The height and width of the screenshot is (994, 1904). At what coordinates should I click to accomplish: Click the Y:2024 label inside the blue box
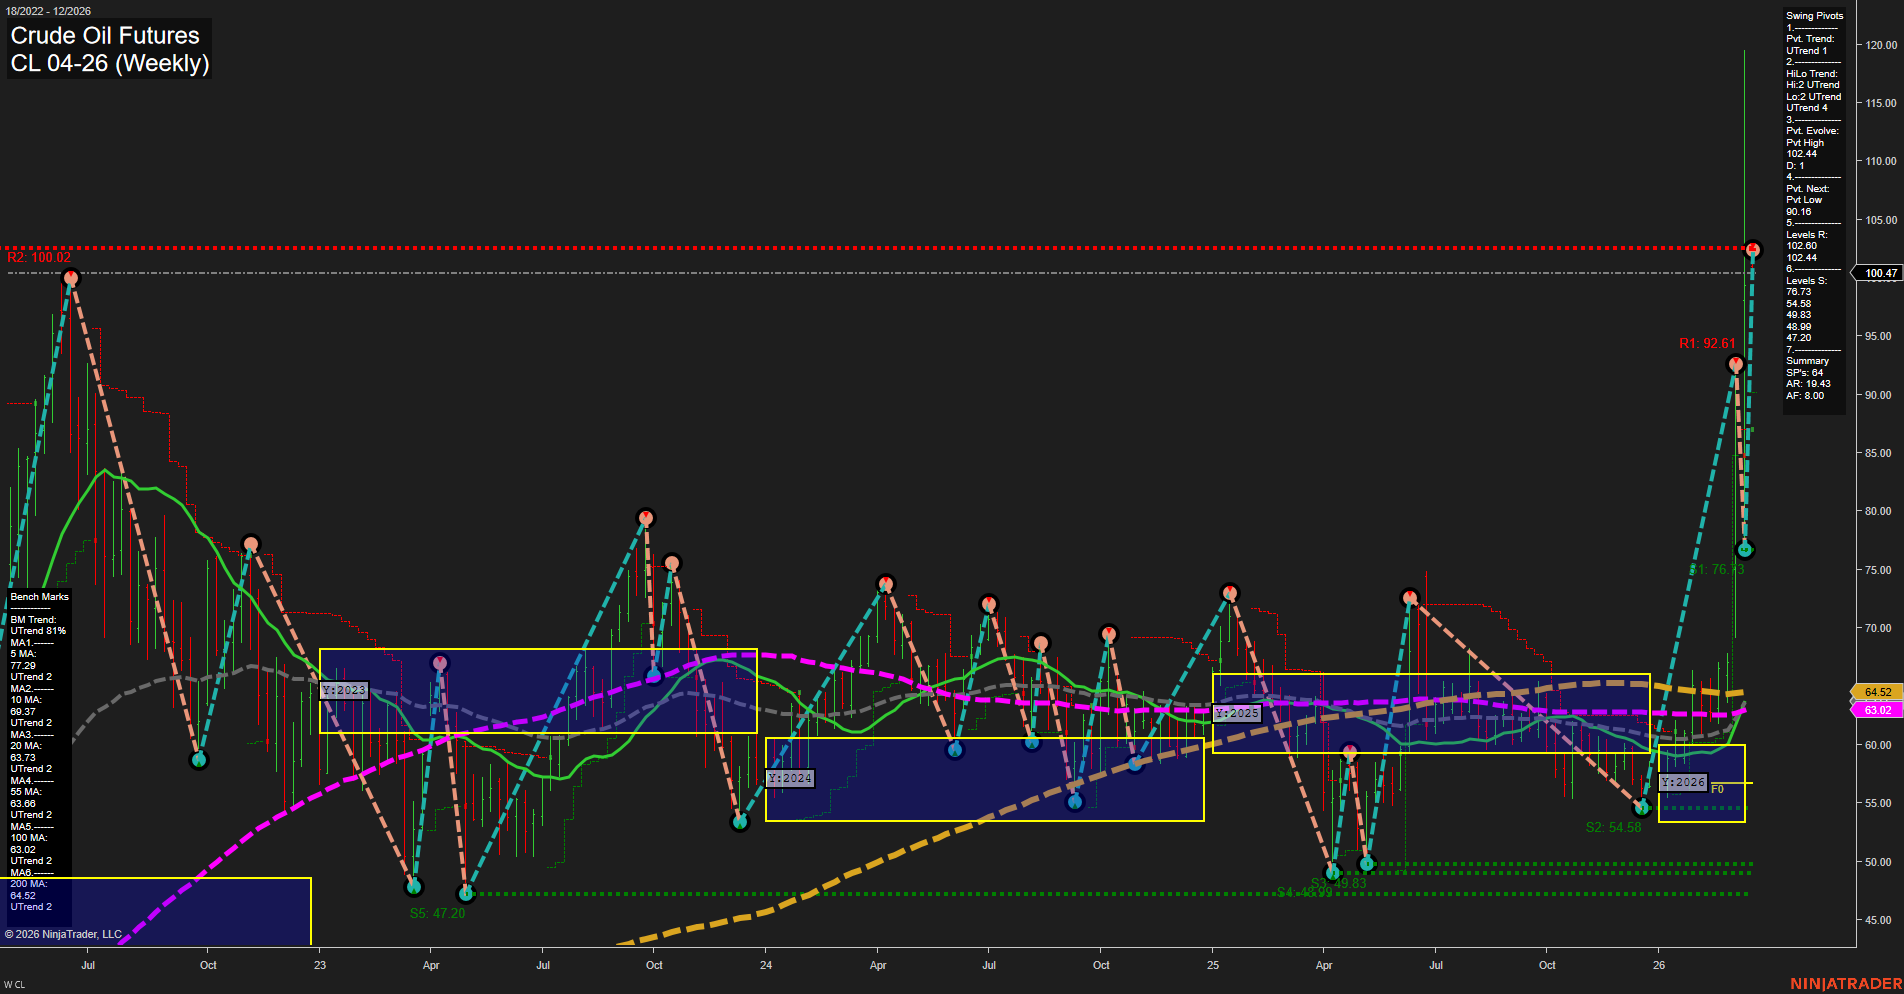point(789,776)
